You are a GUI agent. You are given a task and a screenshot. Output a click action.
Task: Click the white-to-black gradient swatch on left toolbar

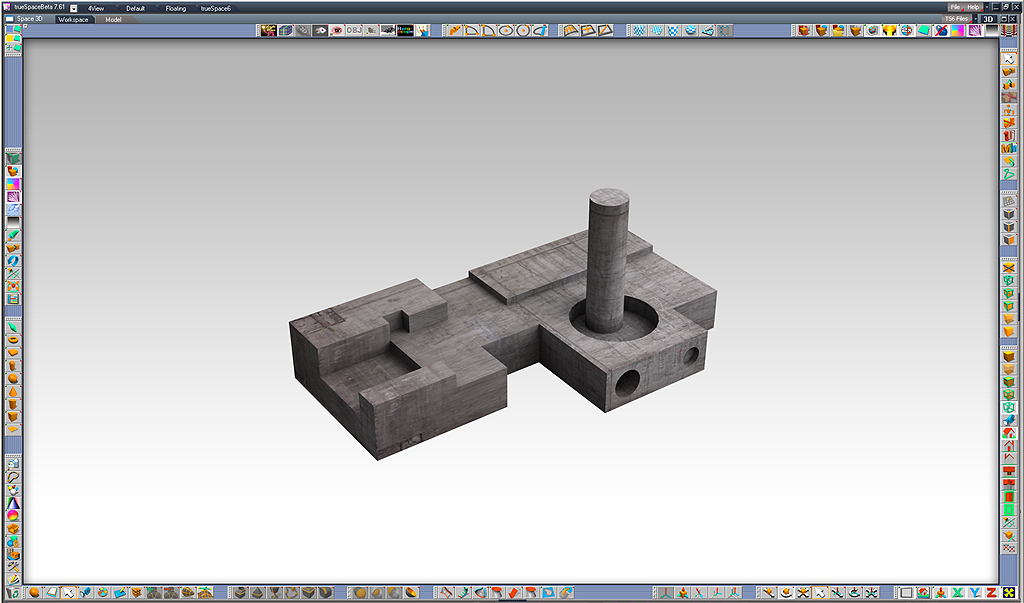[13, 222]
